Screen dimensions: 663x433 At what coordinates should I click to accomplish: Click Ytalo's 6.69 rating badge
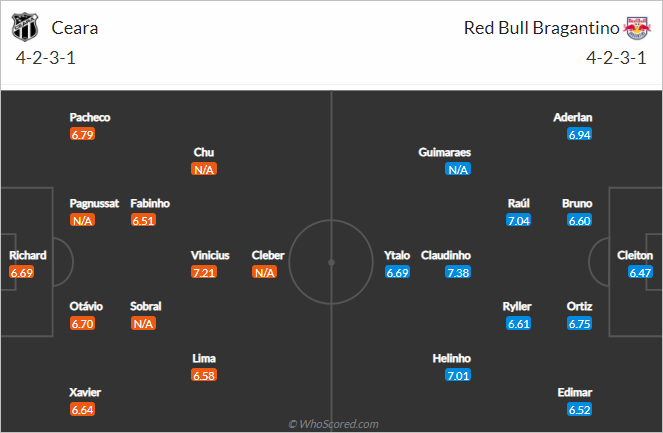pos(397,272)
